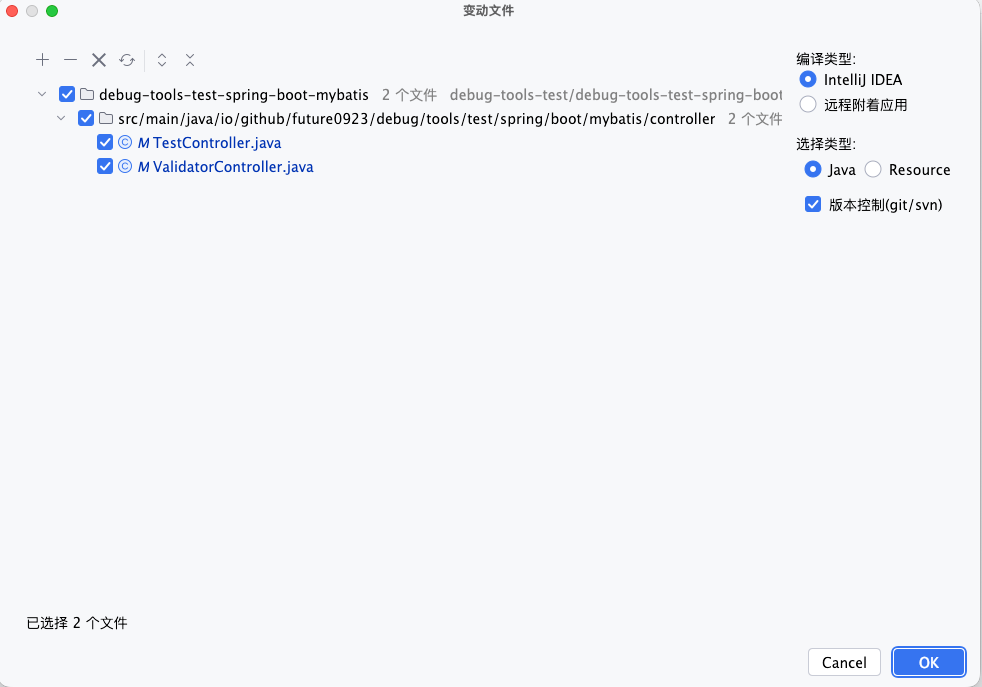Click the remove (minus) toolbar icon
This screenshot has width=982, height=687.
pos(71,60)
